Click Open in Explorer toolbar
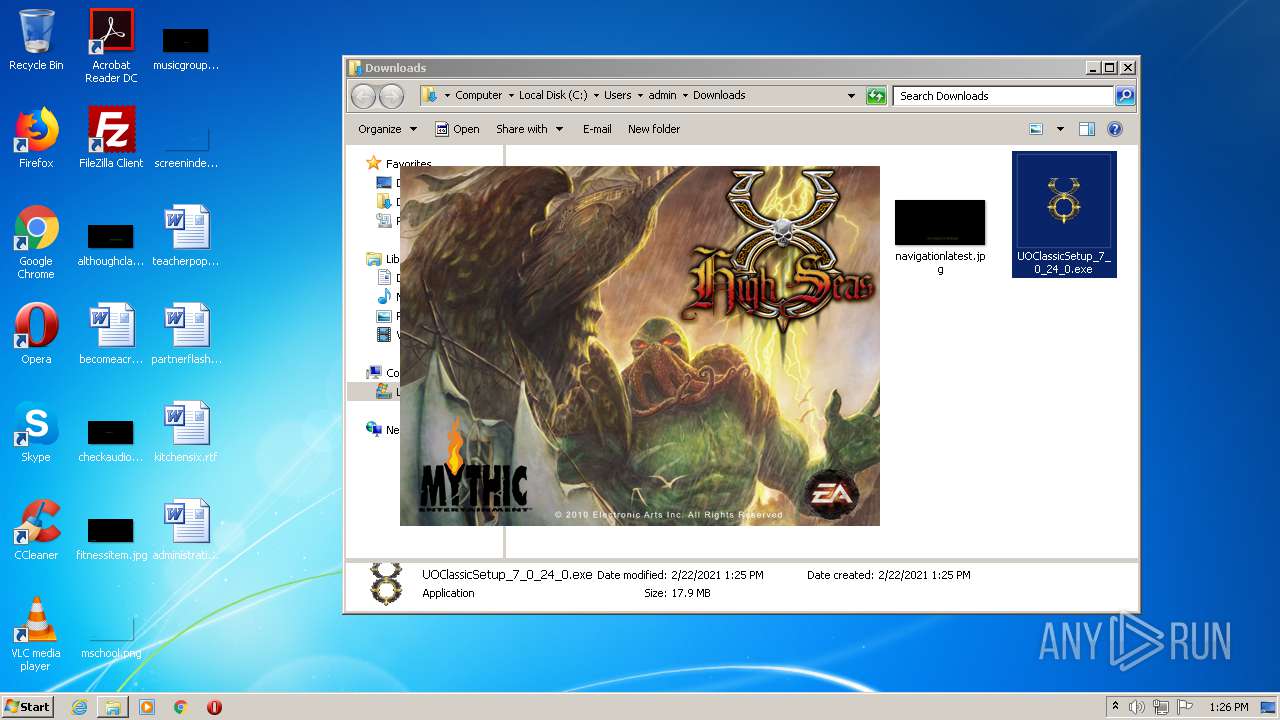Screen dimensions: 1280x720 pos(457,129)
